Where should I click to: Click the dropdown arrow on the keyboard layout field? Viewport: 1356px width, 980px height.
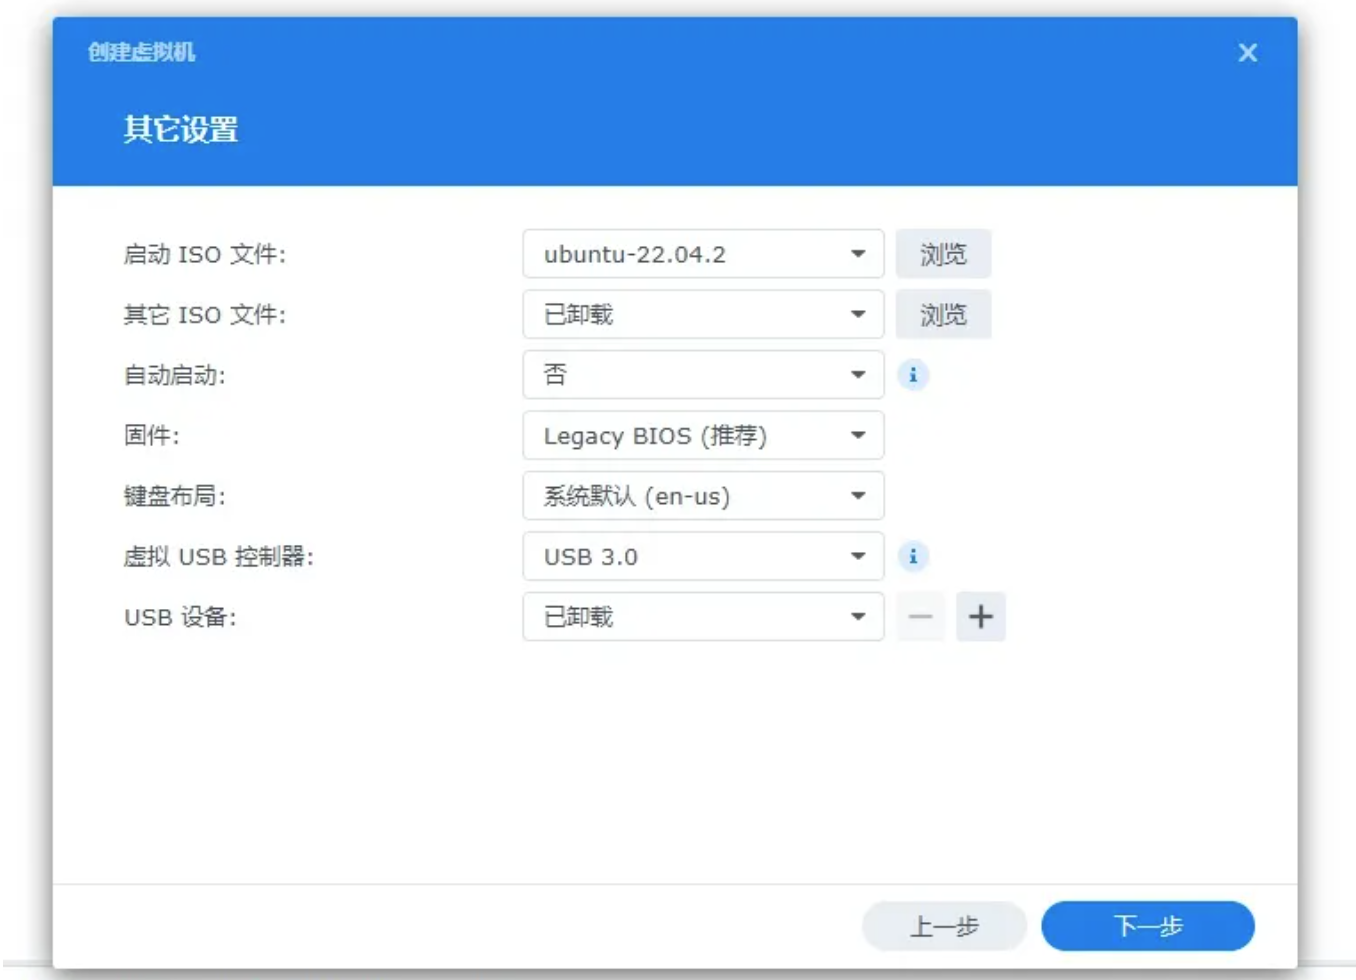tap(857, 495)
